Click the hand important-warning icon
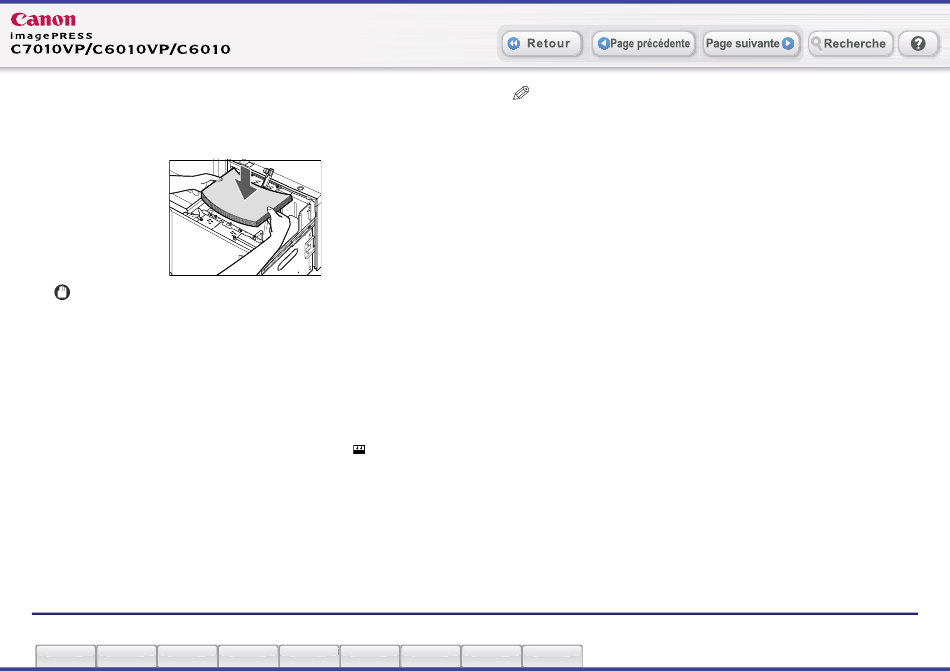 tap(62, 293)
